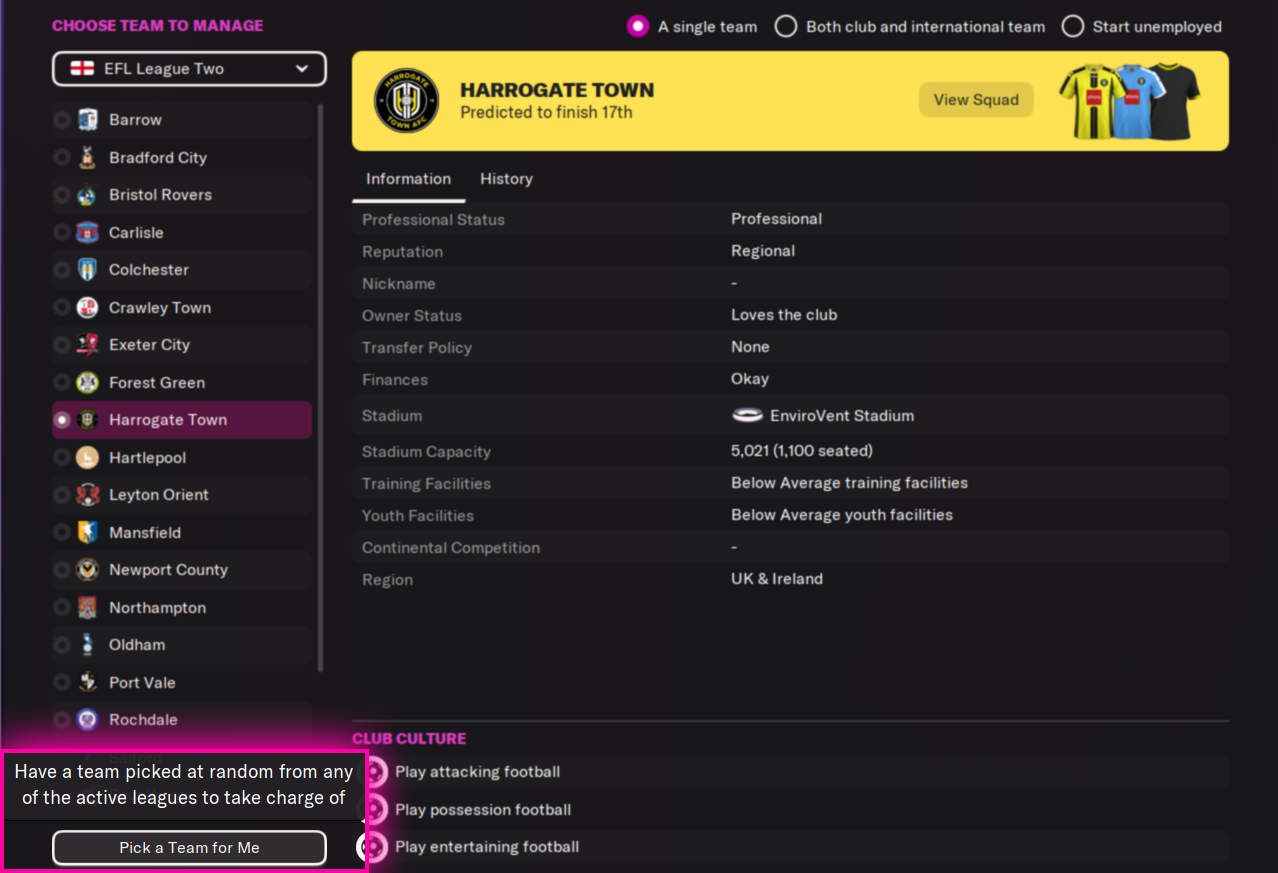
Task: Switch to the Information tab
Action: point(408,179)
